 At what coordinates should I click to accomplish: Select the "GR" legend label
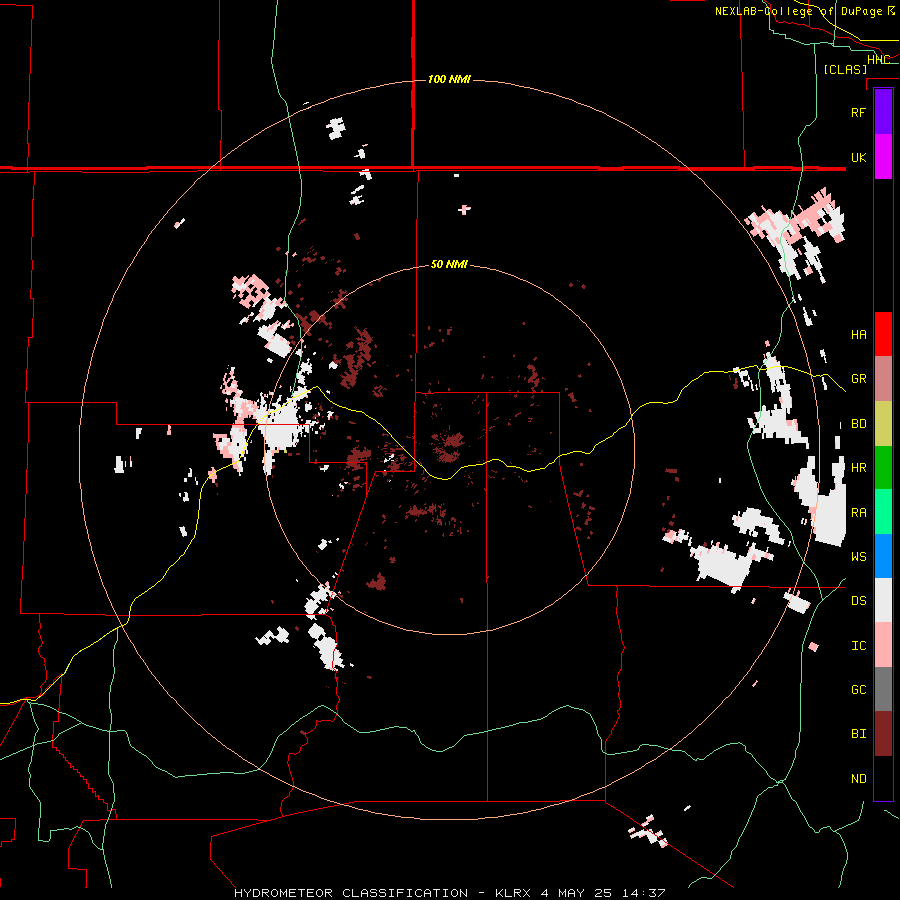coord(858,379)
